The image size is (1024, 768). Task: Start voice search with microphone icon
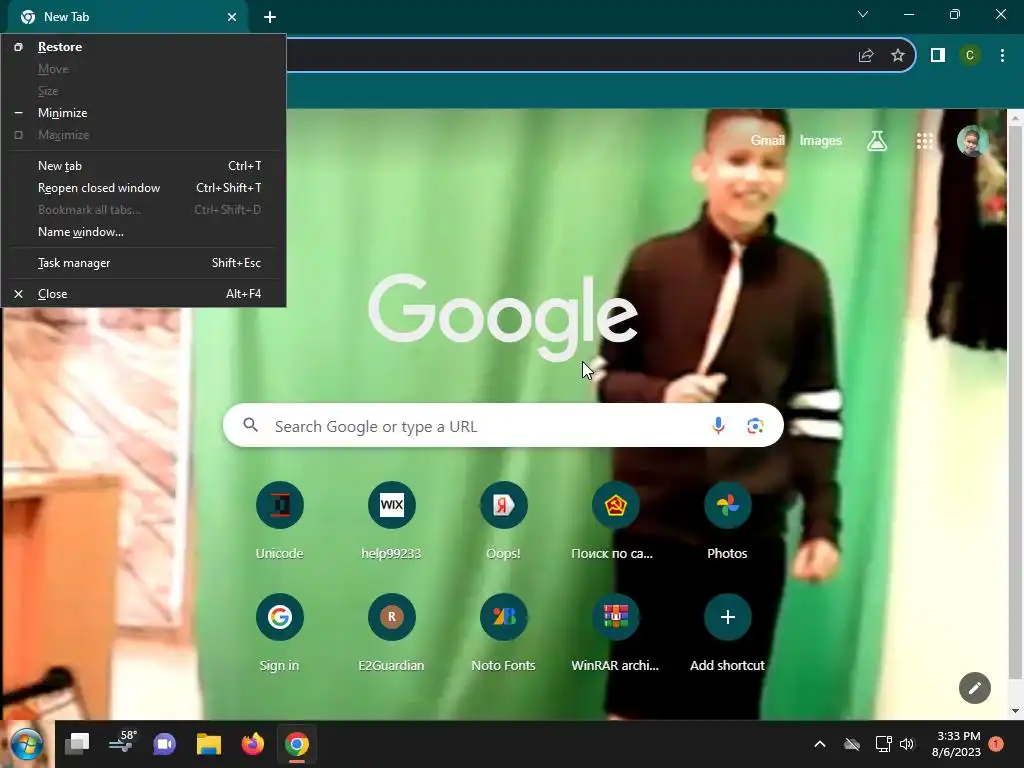(718, 426)
